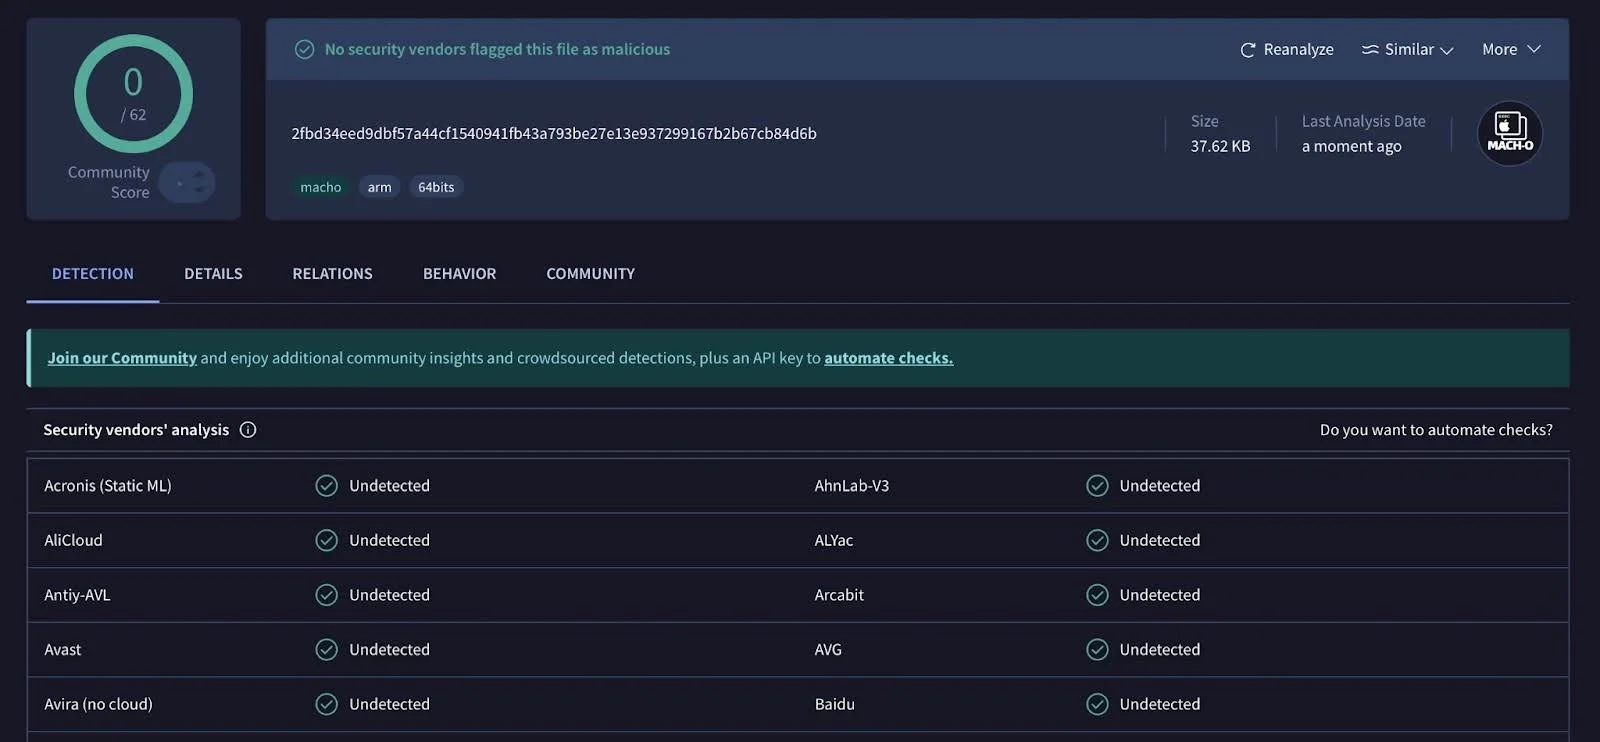The width and height of the screenshot is (1600, 742).
Task: Click Baidu undetected check icon
Action: (1097, 704)
